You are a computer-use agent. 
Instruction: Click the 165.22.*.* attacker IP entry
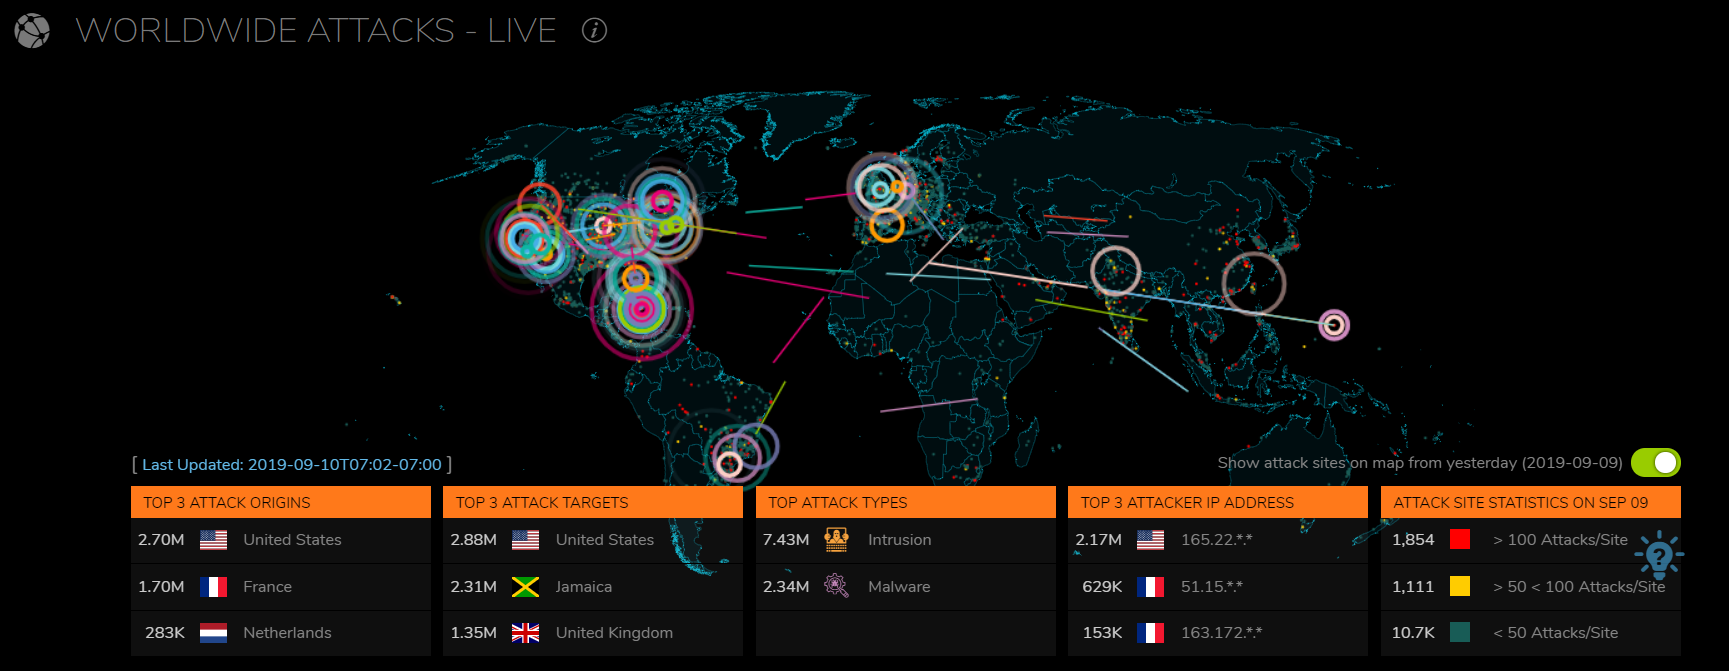click(1216, 540)
